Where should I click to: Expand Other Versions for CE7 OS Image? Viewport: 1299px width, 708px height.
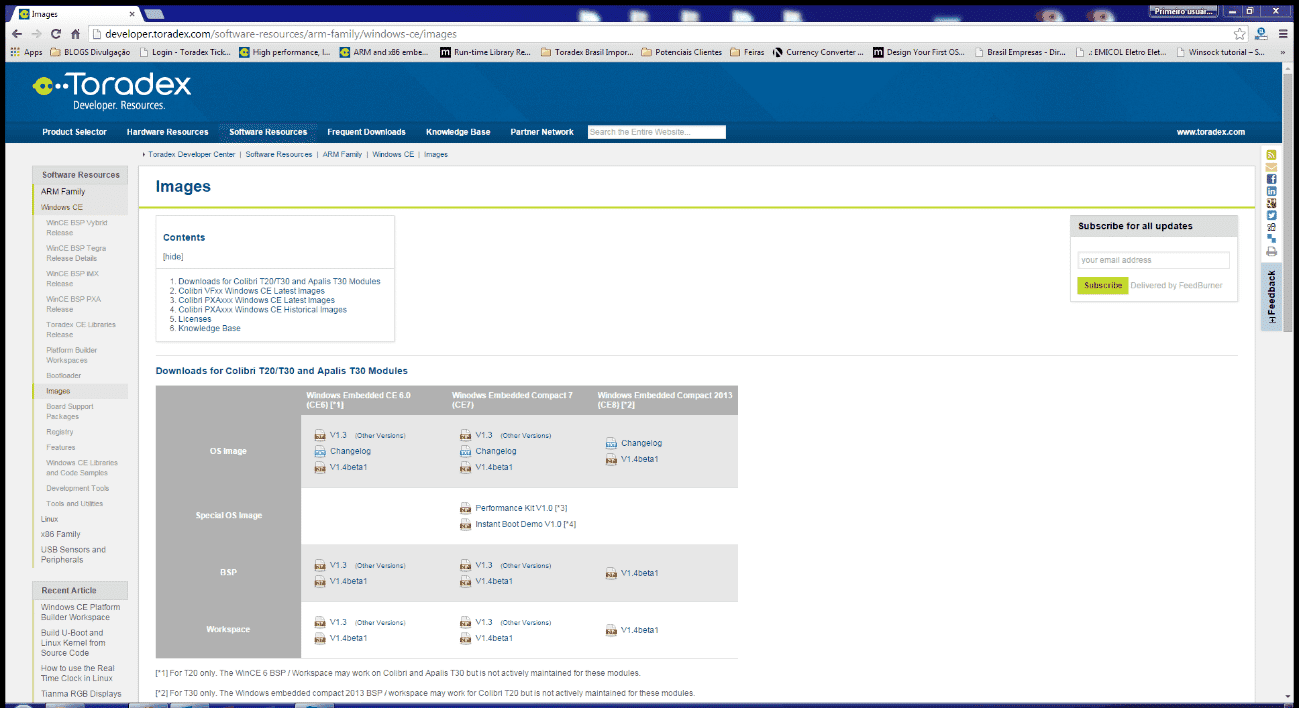click(526, 436)
